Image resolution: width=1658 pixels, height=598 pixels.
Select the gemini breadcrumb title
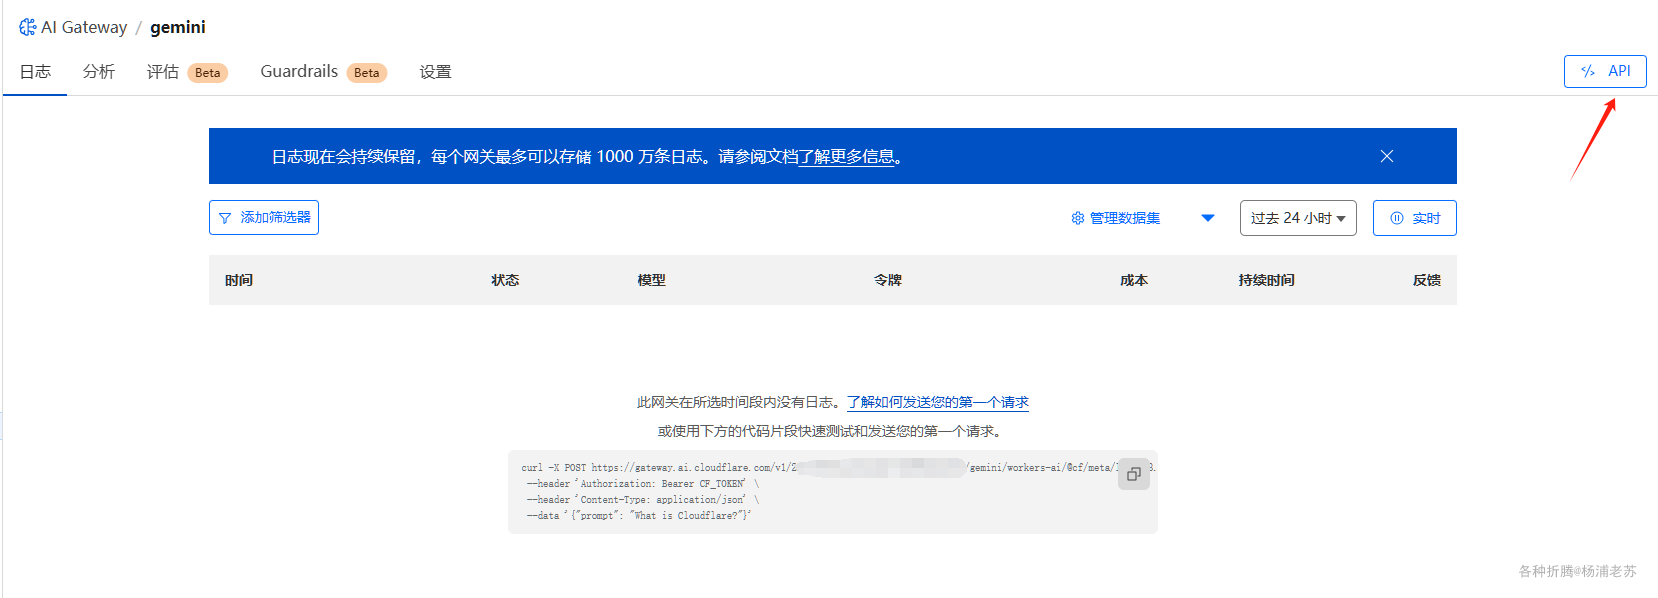178,27
